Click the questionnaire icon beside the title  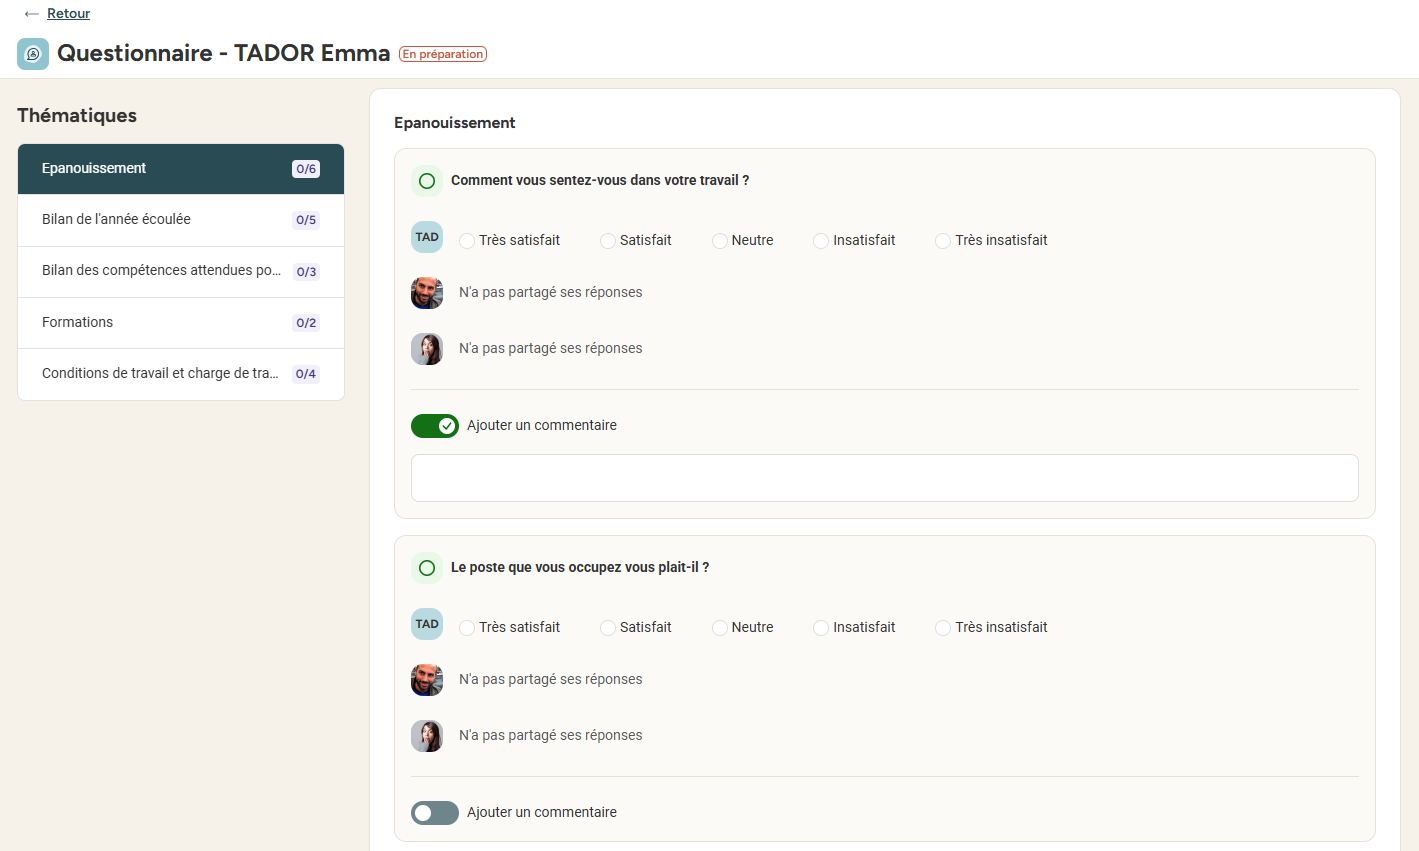(x=33, y=54)
